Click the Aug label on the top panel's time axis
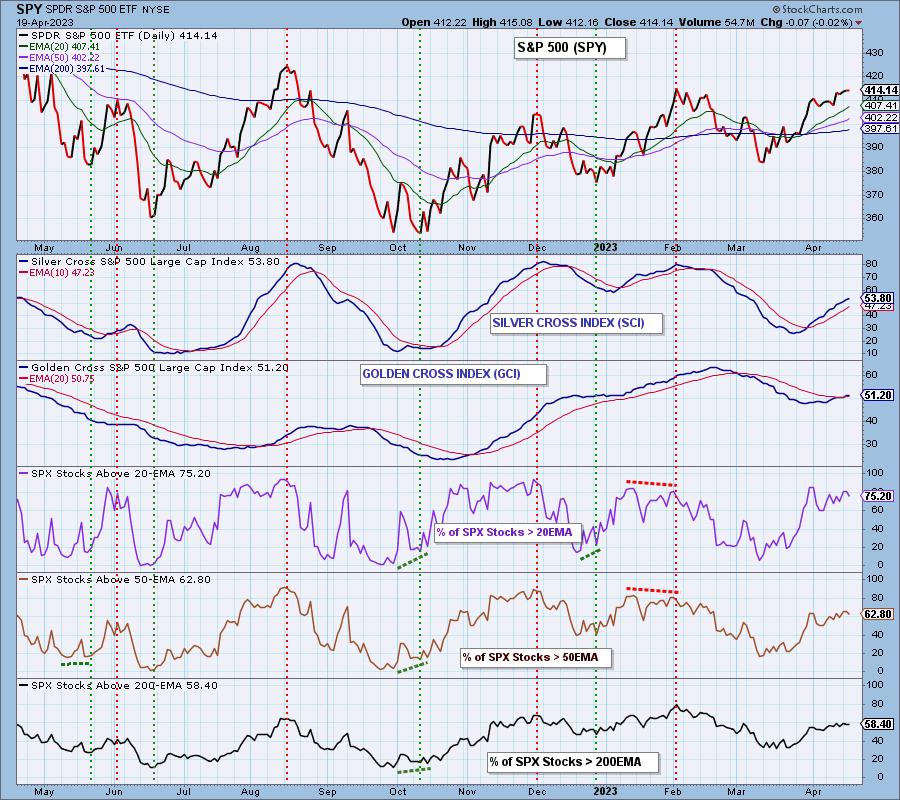 250,248
